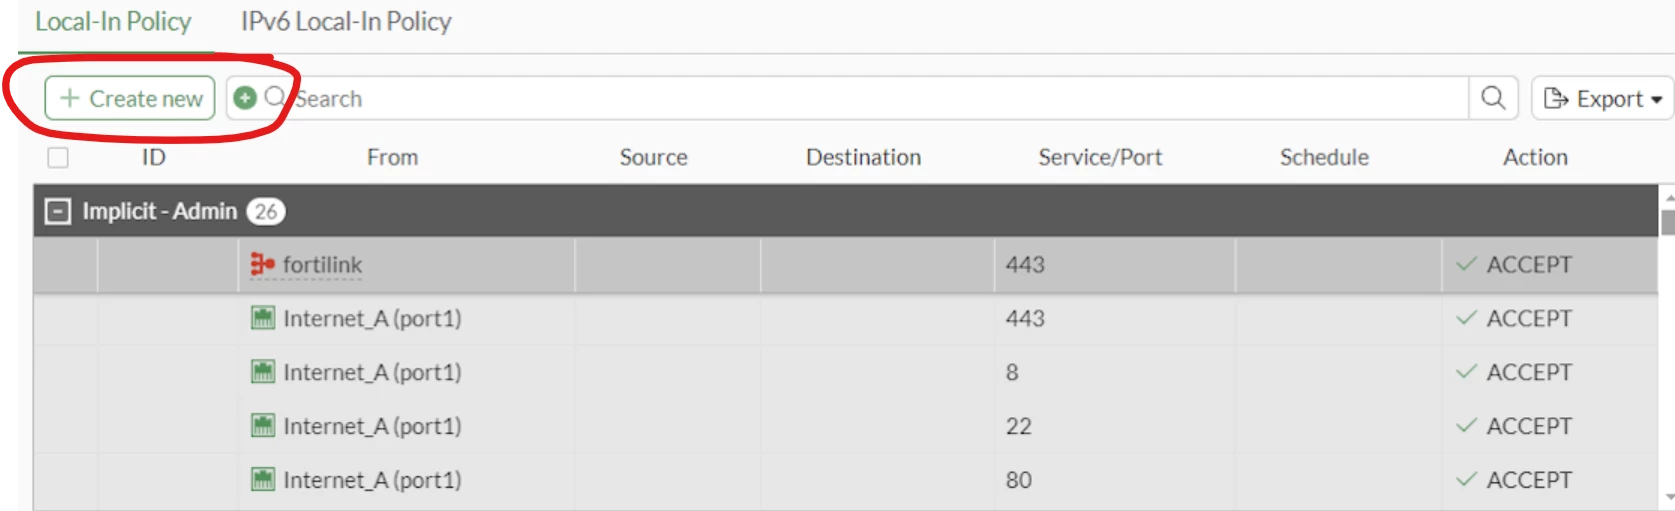Open the Export dropdown arrow
Screen dimensions: 1675x511
[x=1656, y=99]
